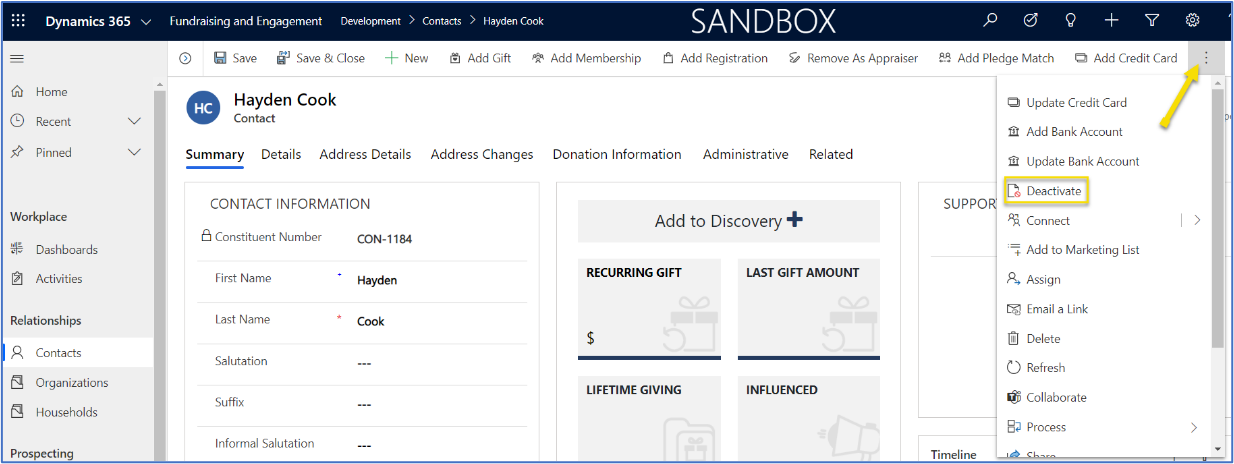Open the advanced find filter icon

point(1152,20)
